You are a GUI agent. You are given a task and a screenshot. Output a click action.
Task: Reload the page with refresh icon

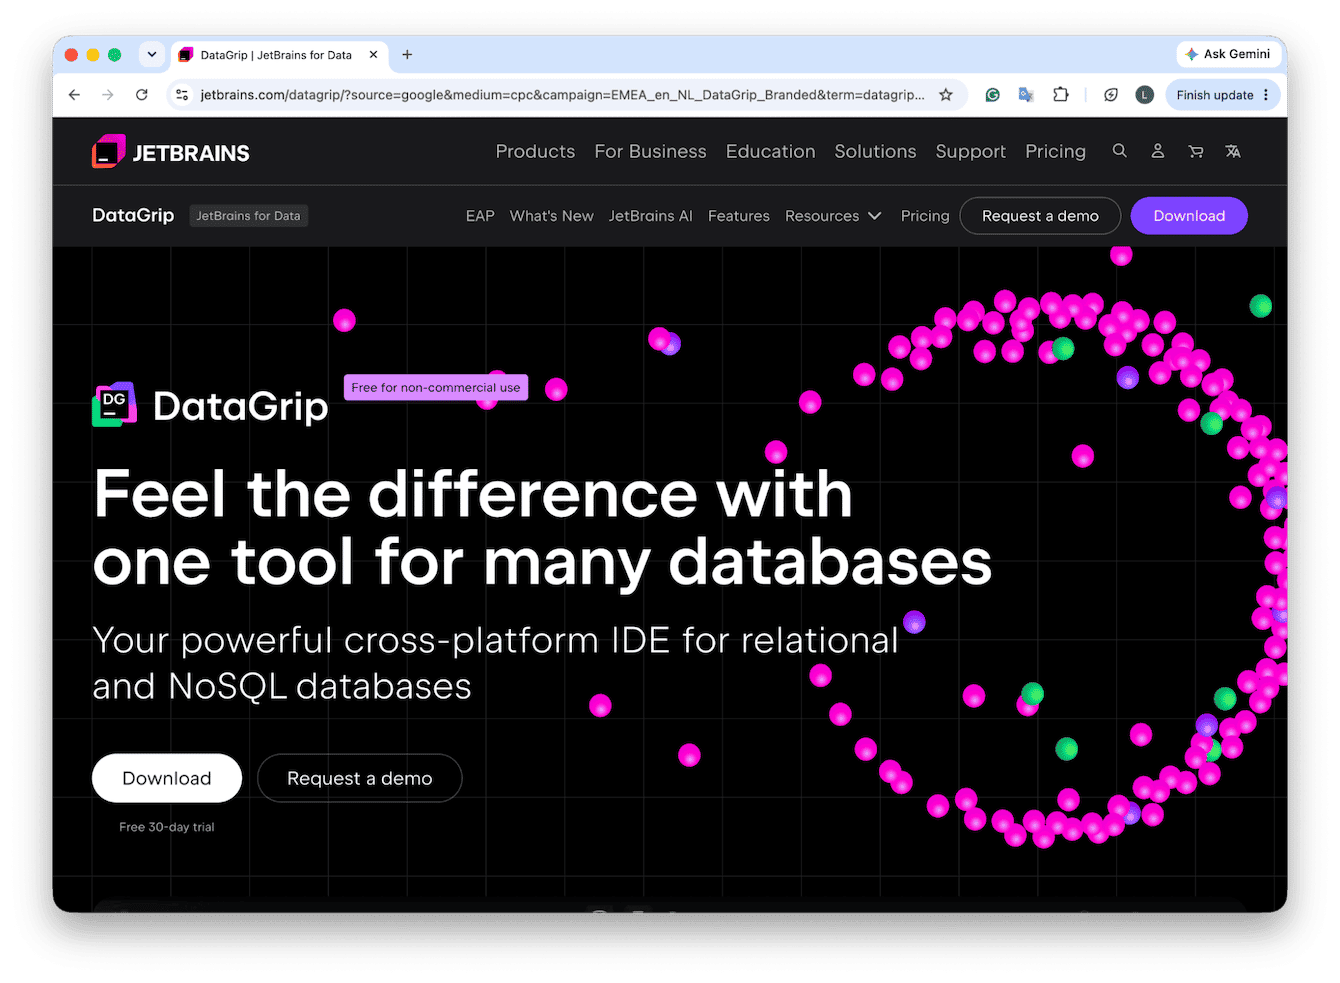(142, 95)
